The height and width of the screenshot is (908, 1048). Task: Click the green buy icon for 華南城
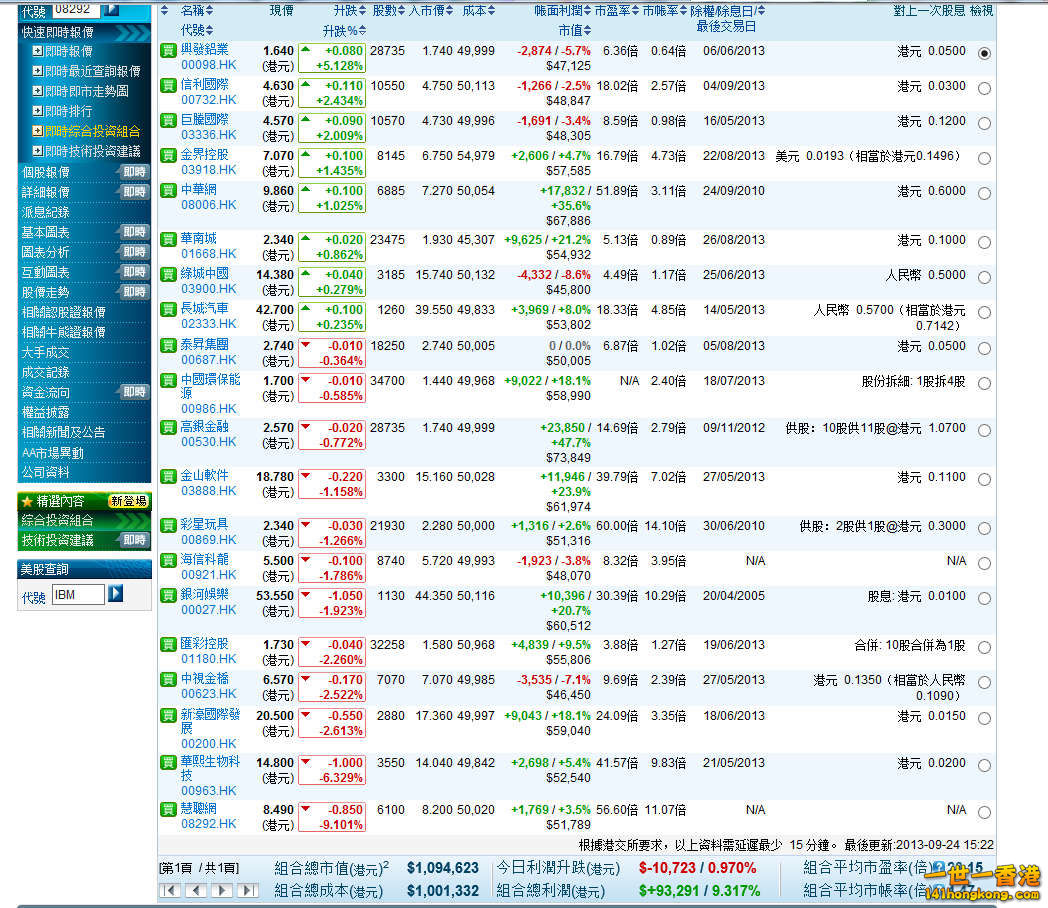168,239
